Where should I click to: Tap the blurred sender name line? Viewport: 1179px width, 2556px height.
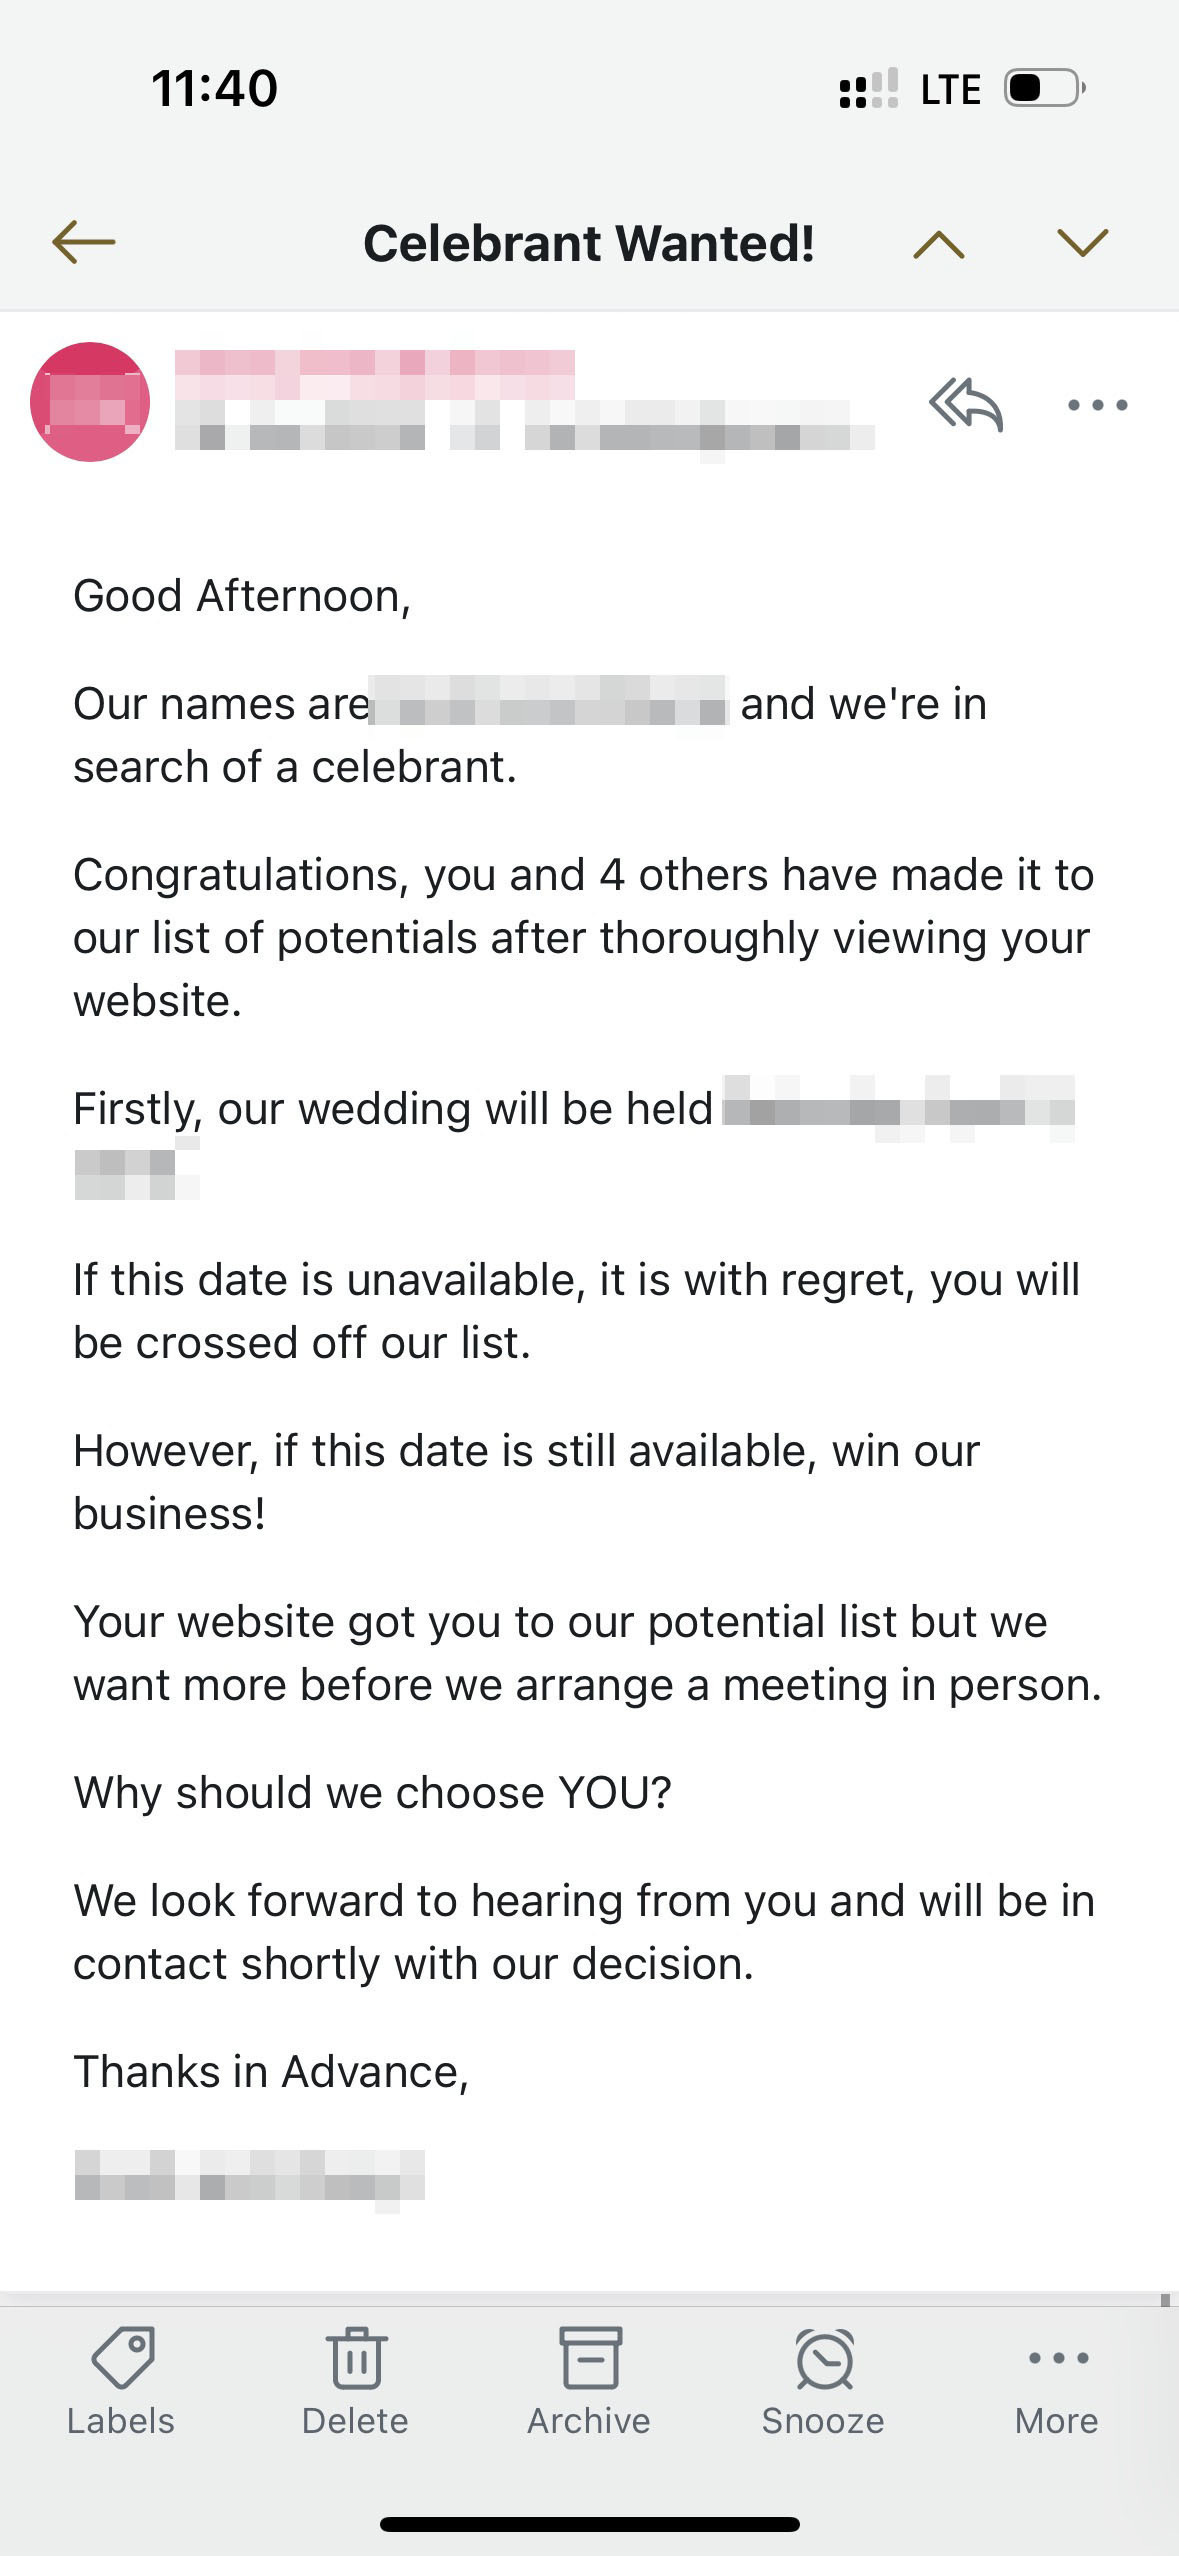374,374
